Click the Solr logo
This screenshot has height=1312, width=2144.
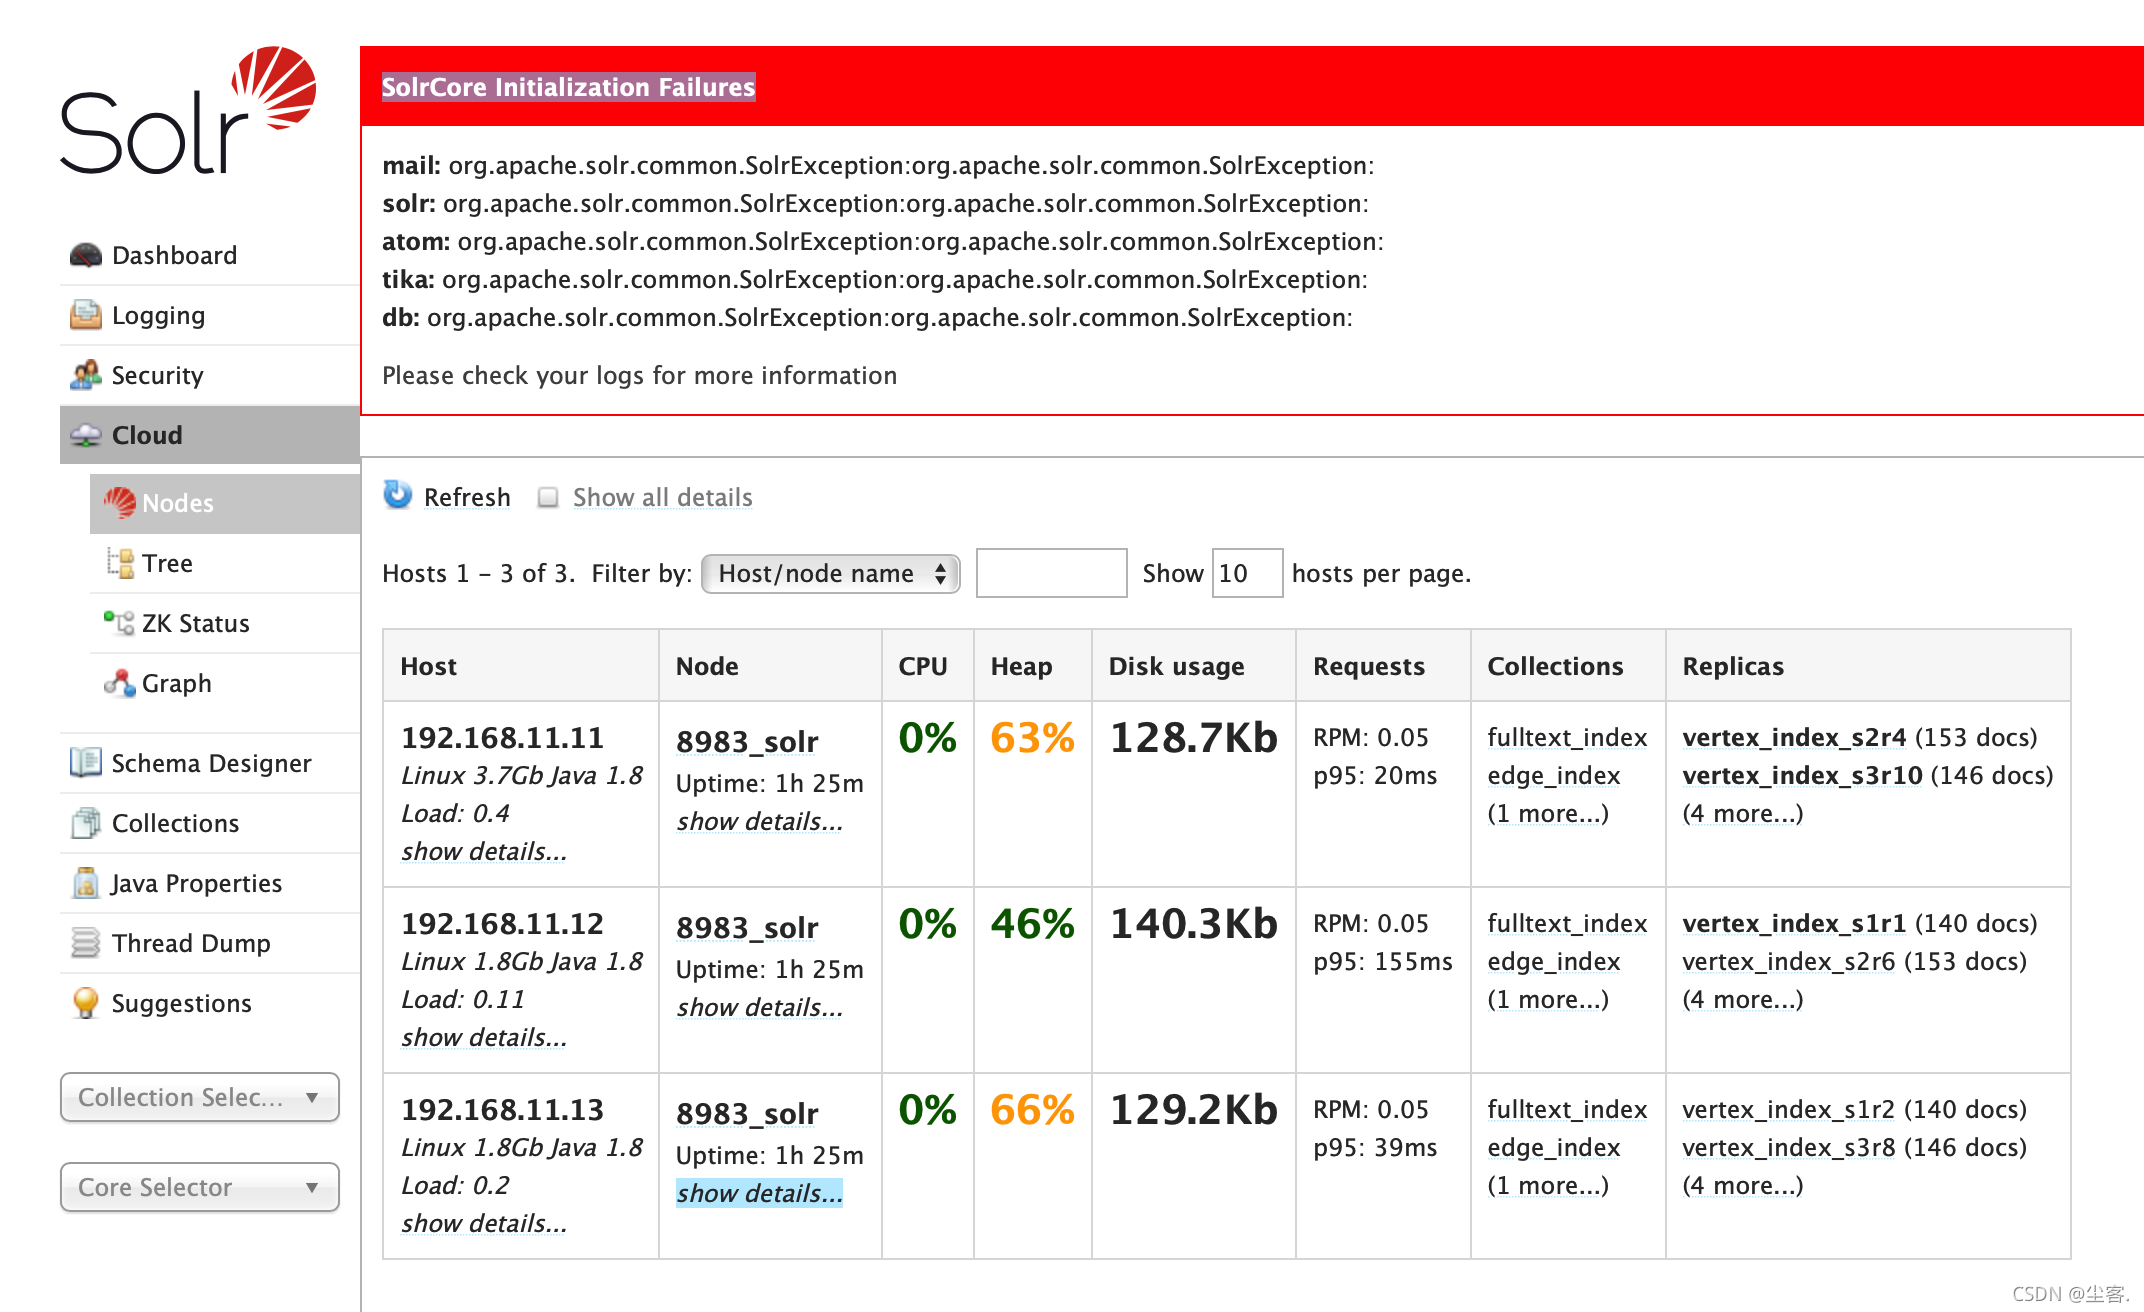[188, 110]
